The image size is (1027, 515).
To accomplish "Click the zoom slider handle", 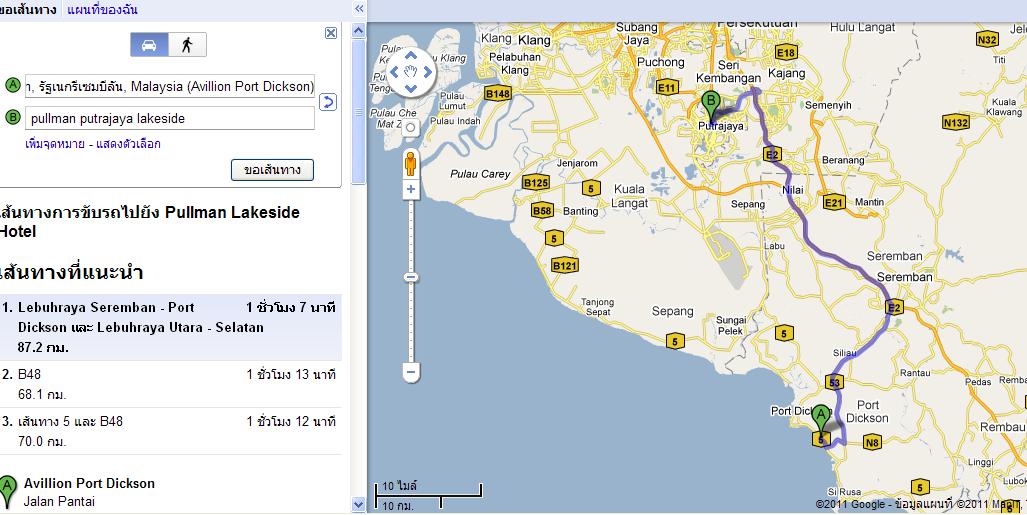I will point(410,277).
